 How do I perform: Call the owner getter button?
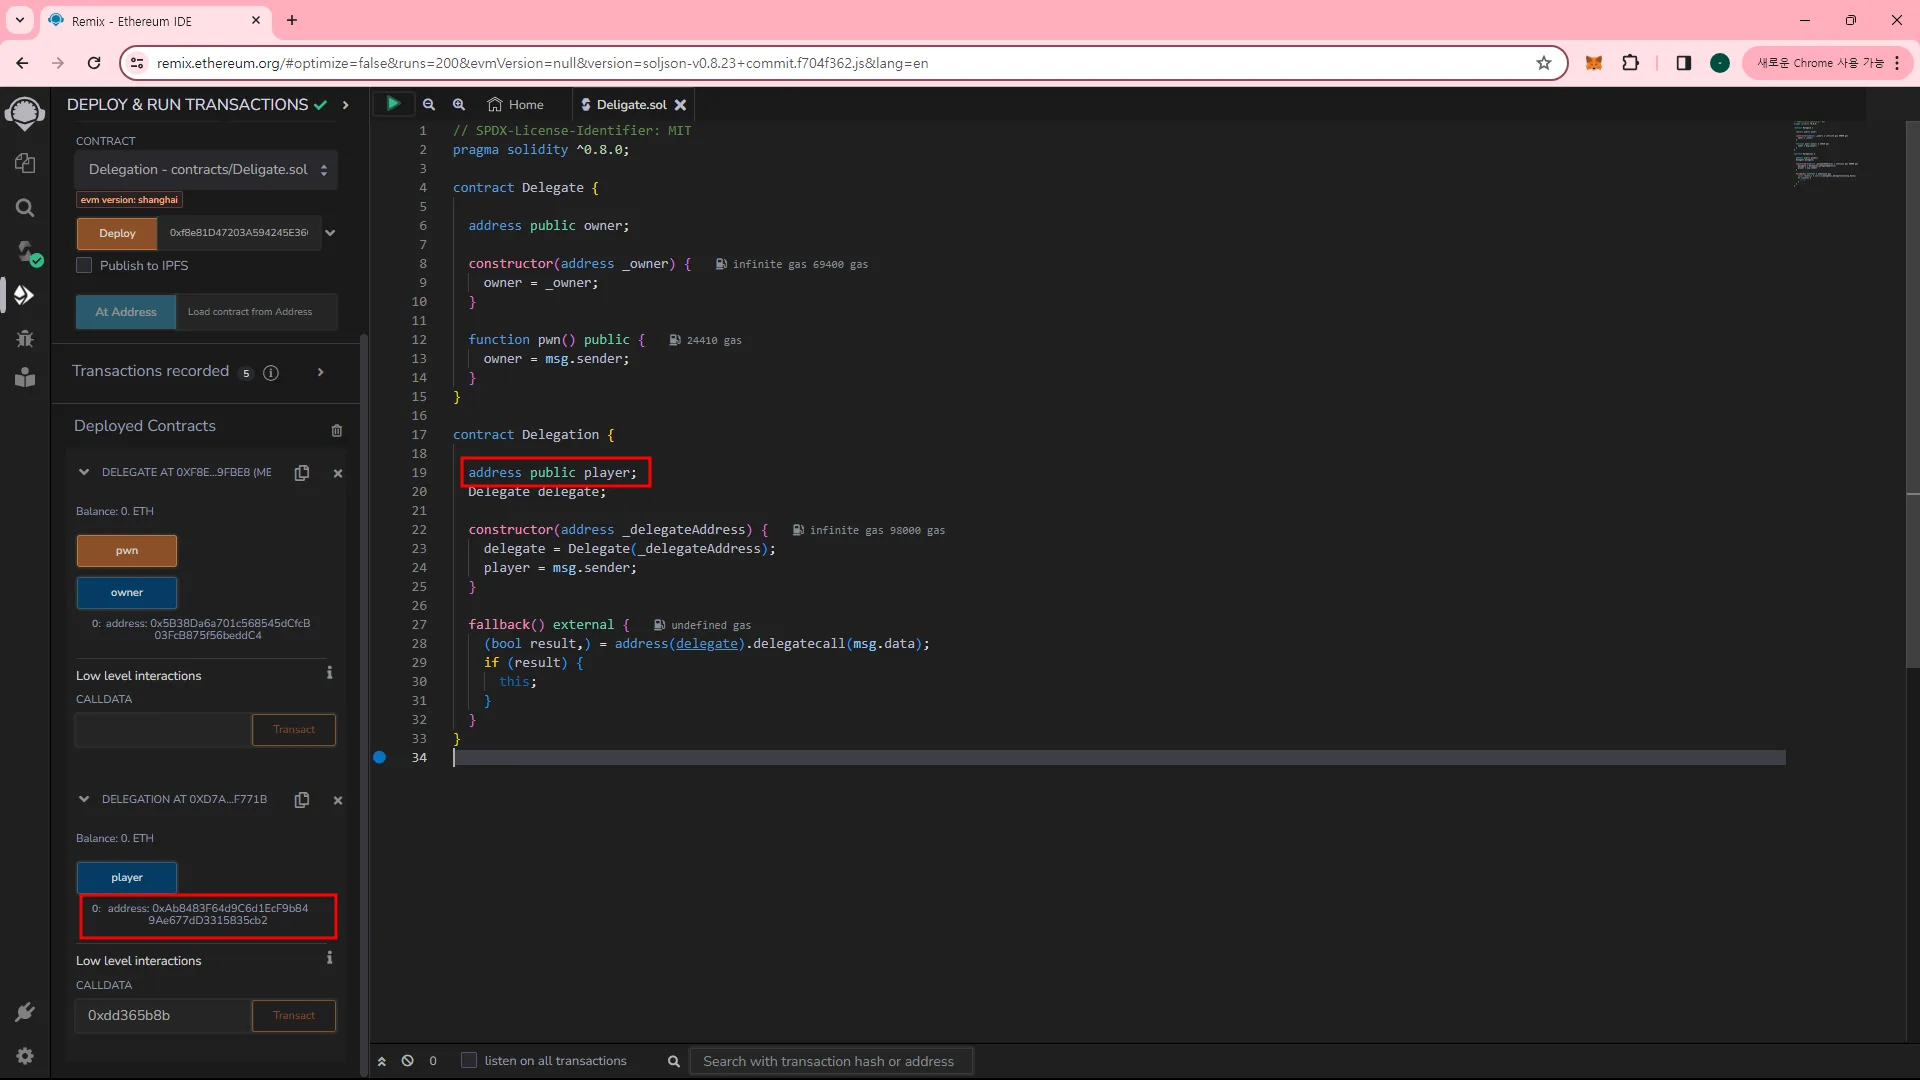(127, 593)
